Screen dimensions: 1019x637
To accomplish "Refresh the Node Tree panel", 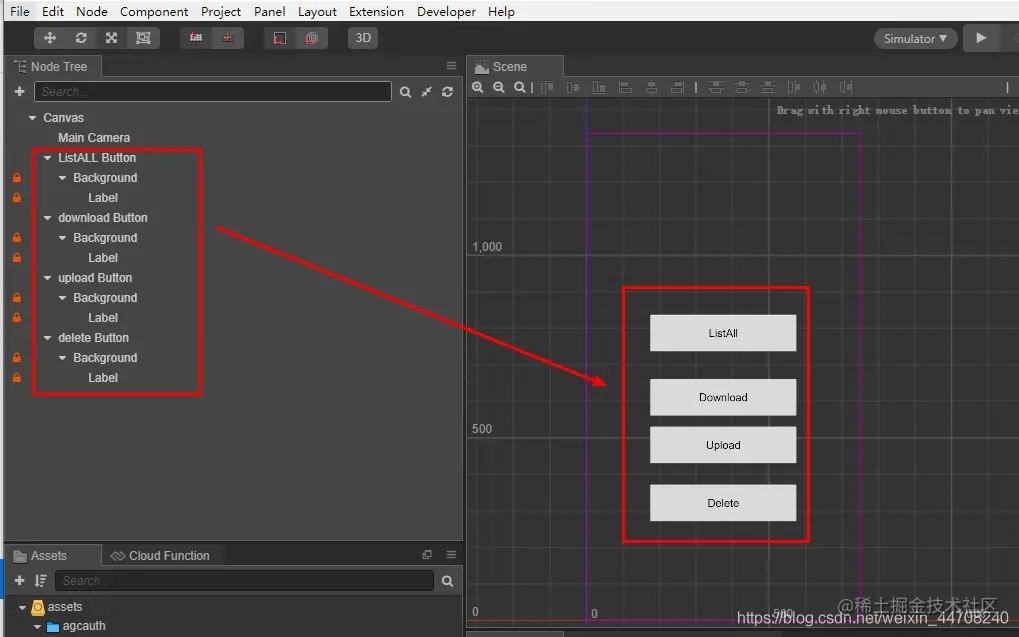I will (447, 92).
